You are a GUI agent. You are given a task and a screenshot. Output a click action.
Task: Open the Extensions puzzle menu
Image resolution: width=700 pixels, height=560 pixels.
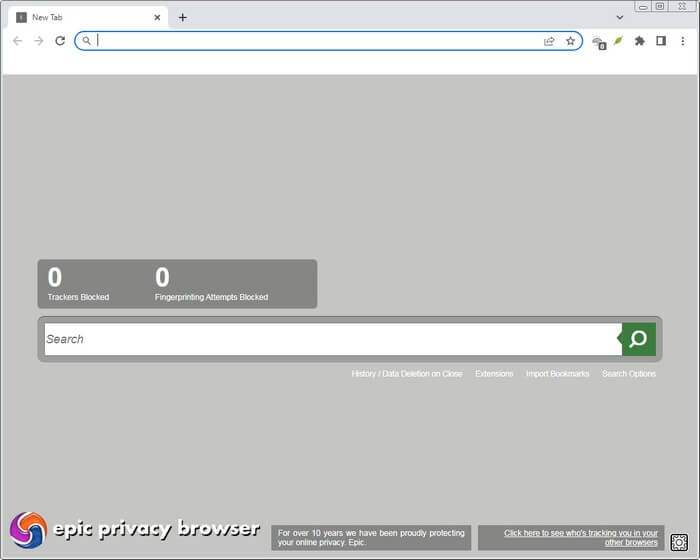tap(640, 41)
